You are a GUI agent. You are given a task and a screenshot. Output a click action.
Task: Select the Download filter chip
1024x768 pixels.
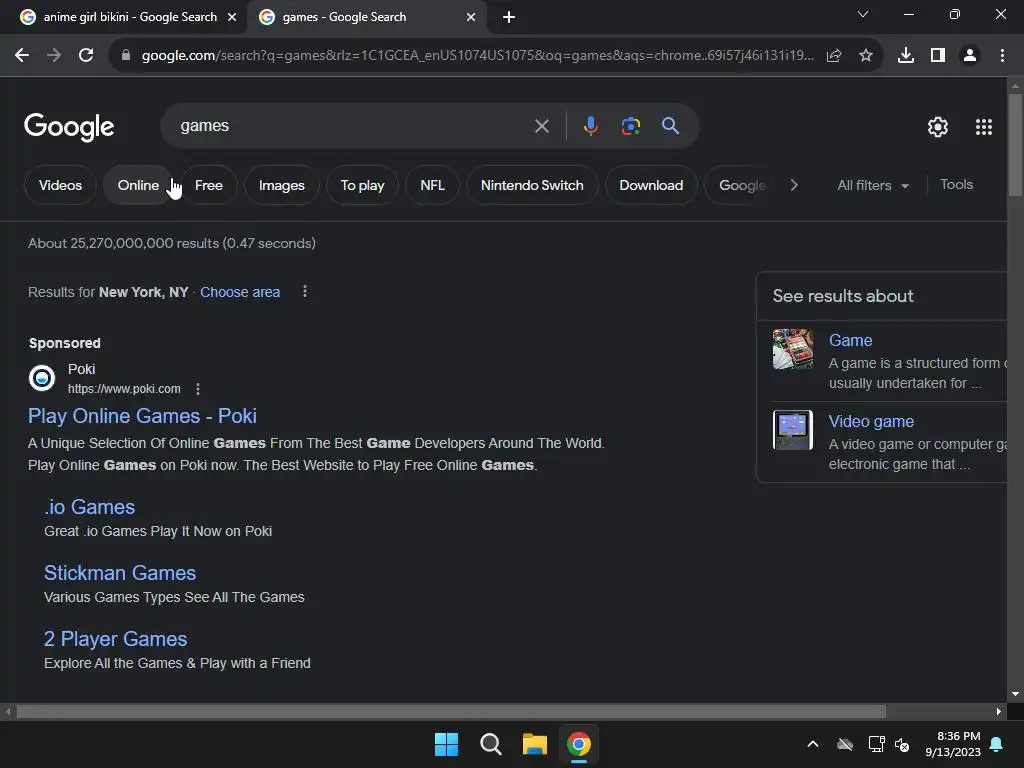651,185
